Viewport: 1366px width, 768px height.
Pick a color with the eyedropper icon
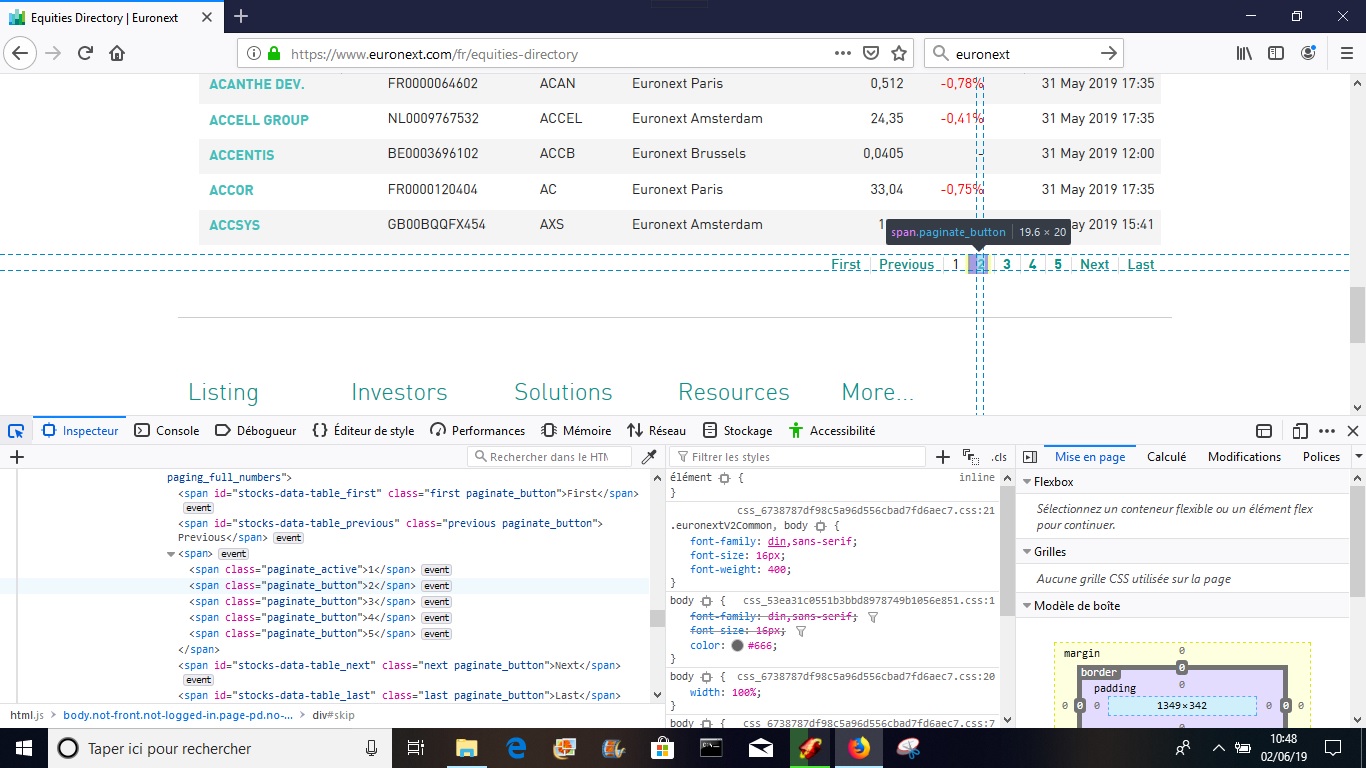point(649,457)
